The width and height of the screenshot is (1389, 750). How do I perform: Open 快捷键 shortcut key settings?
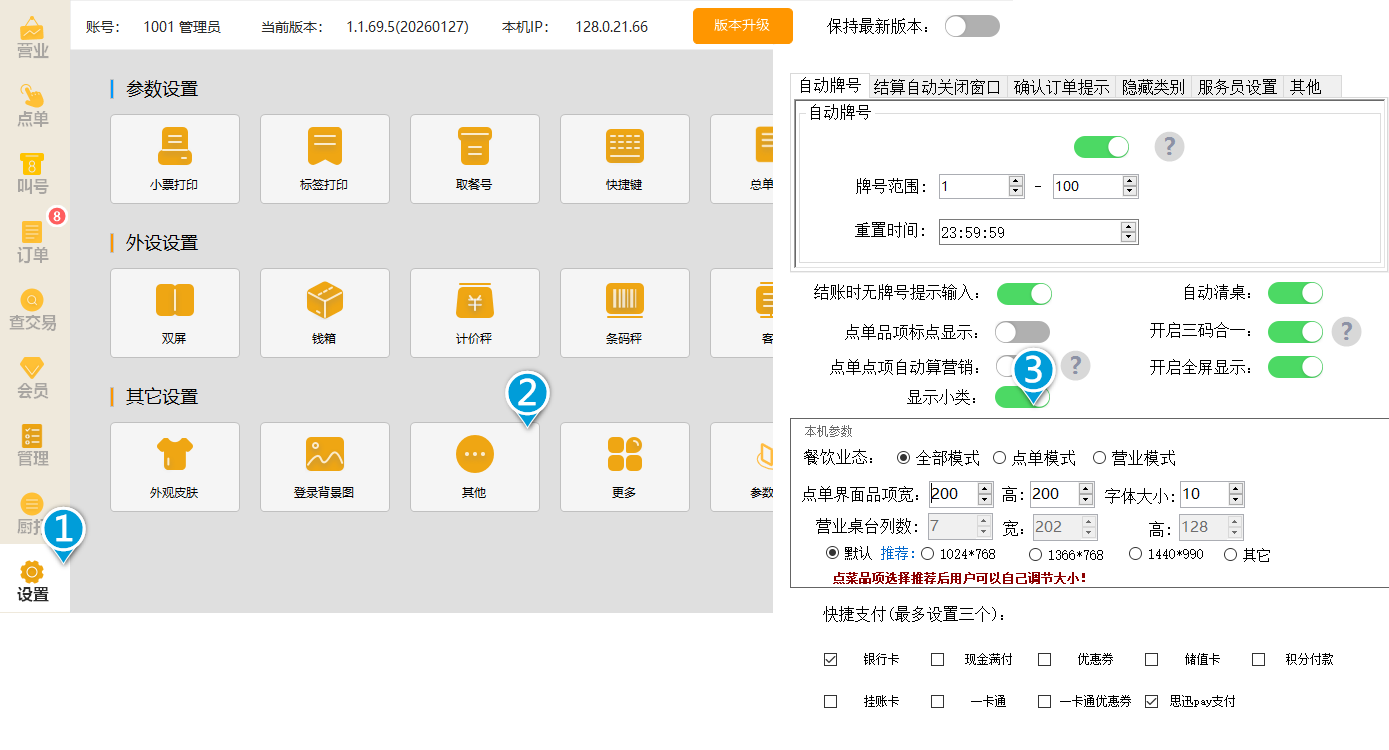click(624, 159)
